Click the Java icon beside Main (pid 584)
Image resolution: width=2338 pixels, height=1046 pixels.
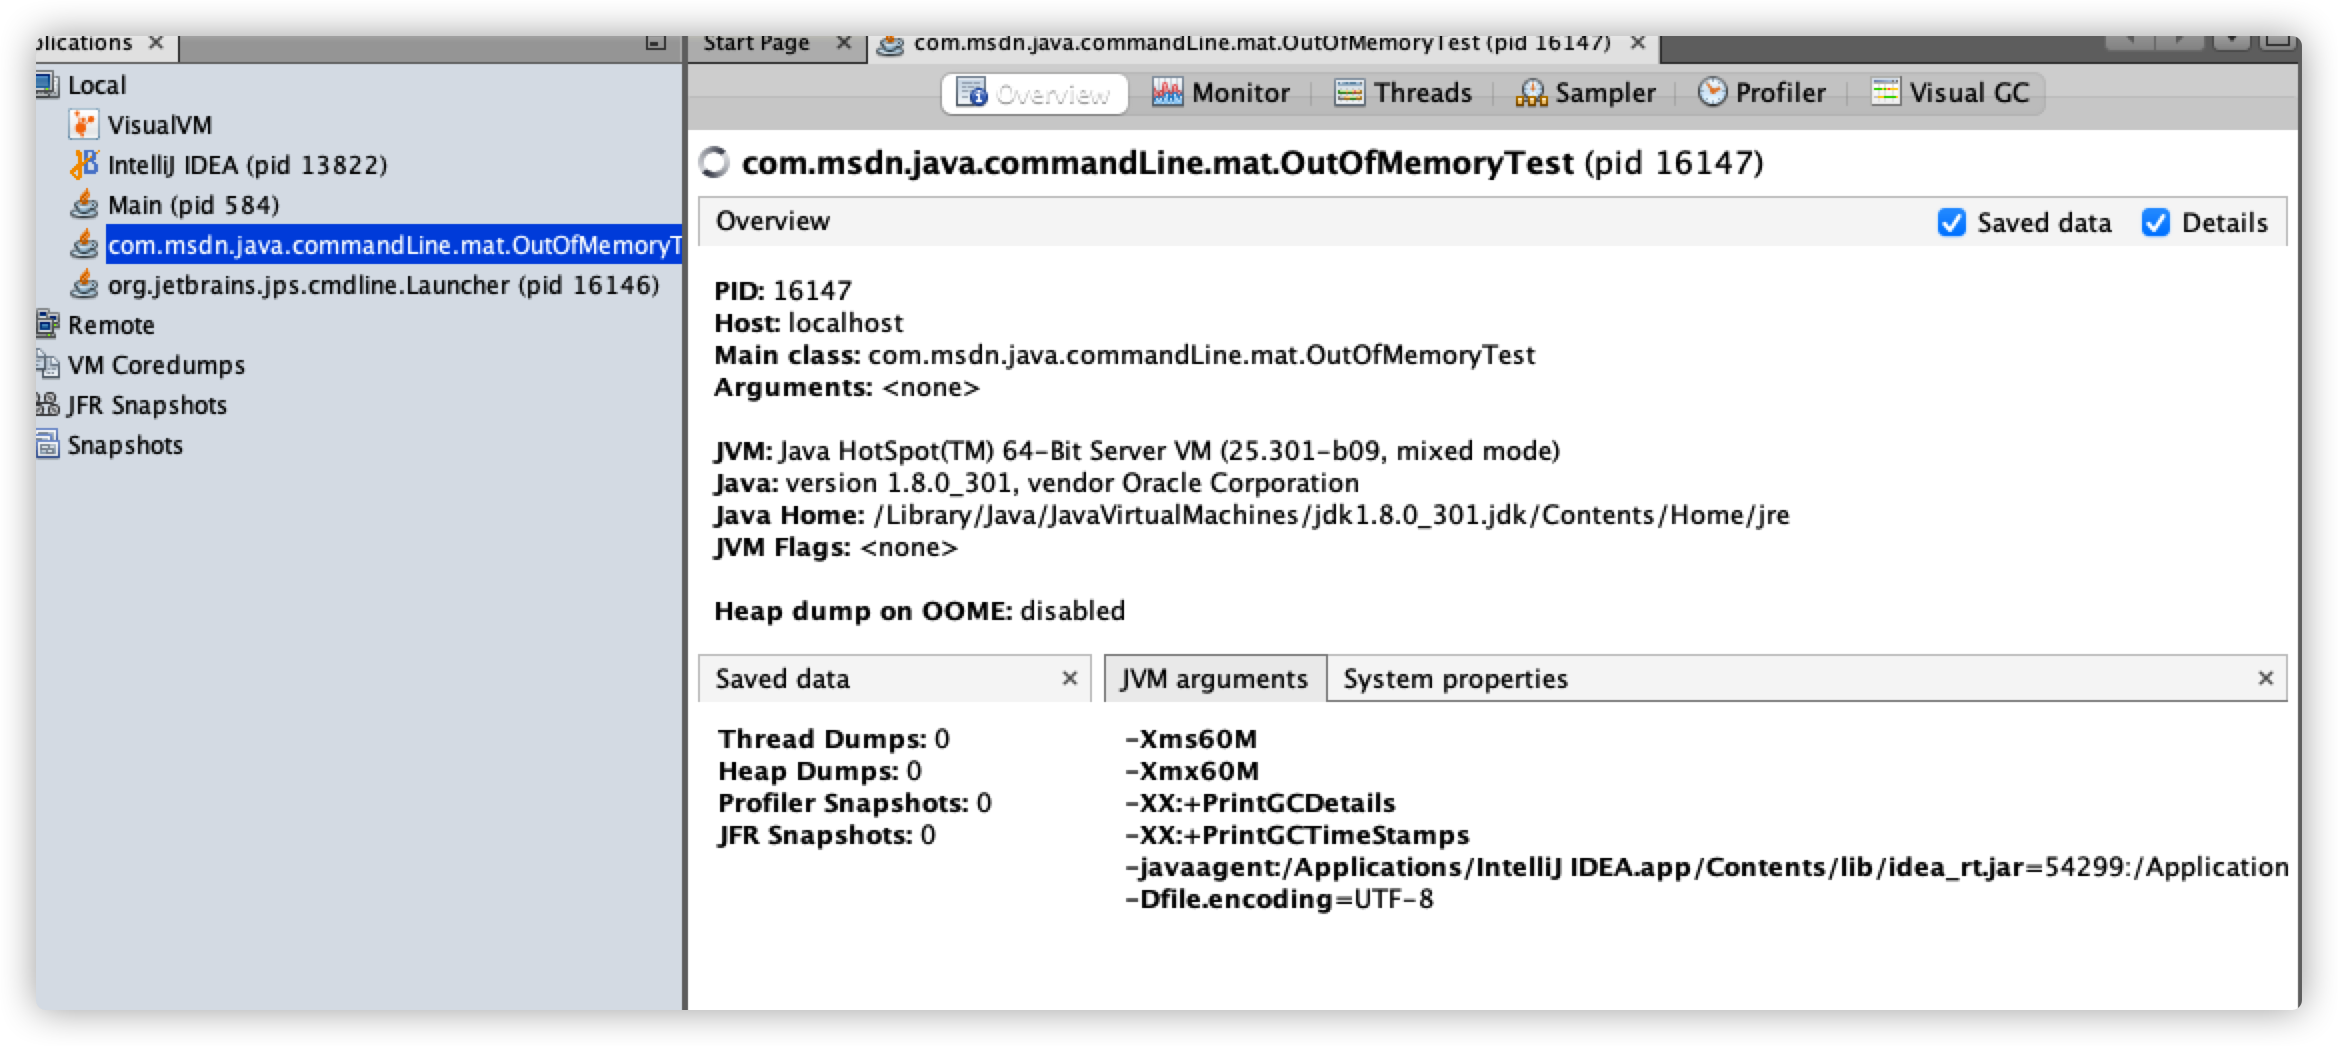(x=83, y=204)
